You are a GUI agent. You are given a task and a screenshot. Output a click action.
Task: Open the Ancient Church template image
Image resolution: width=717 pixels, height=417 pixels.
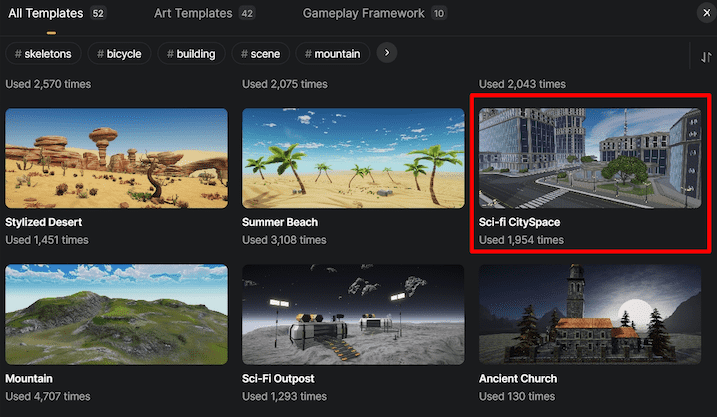589,314
